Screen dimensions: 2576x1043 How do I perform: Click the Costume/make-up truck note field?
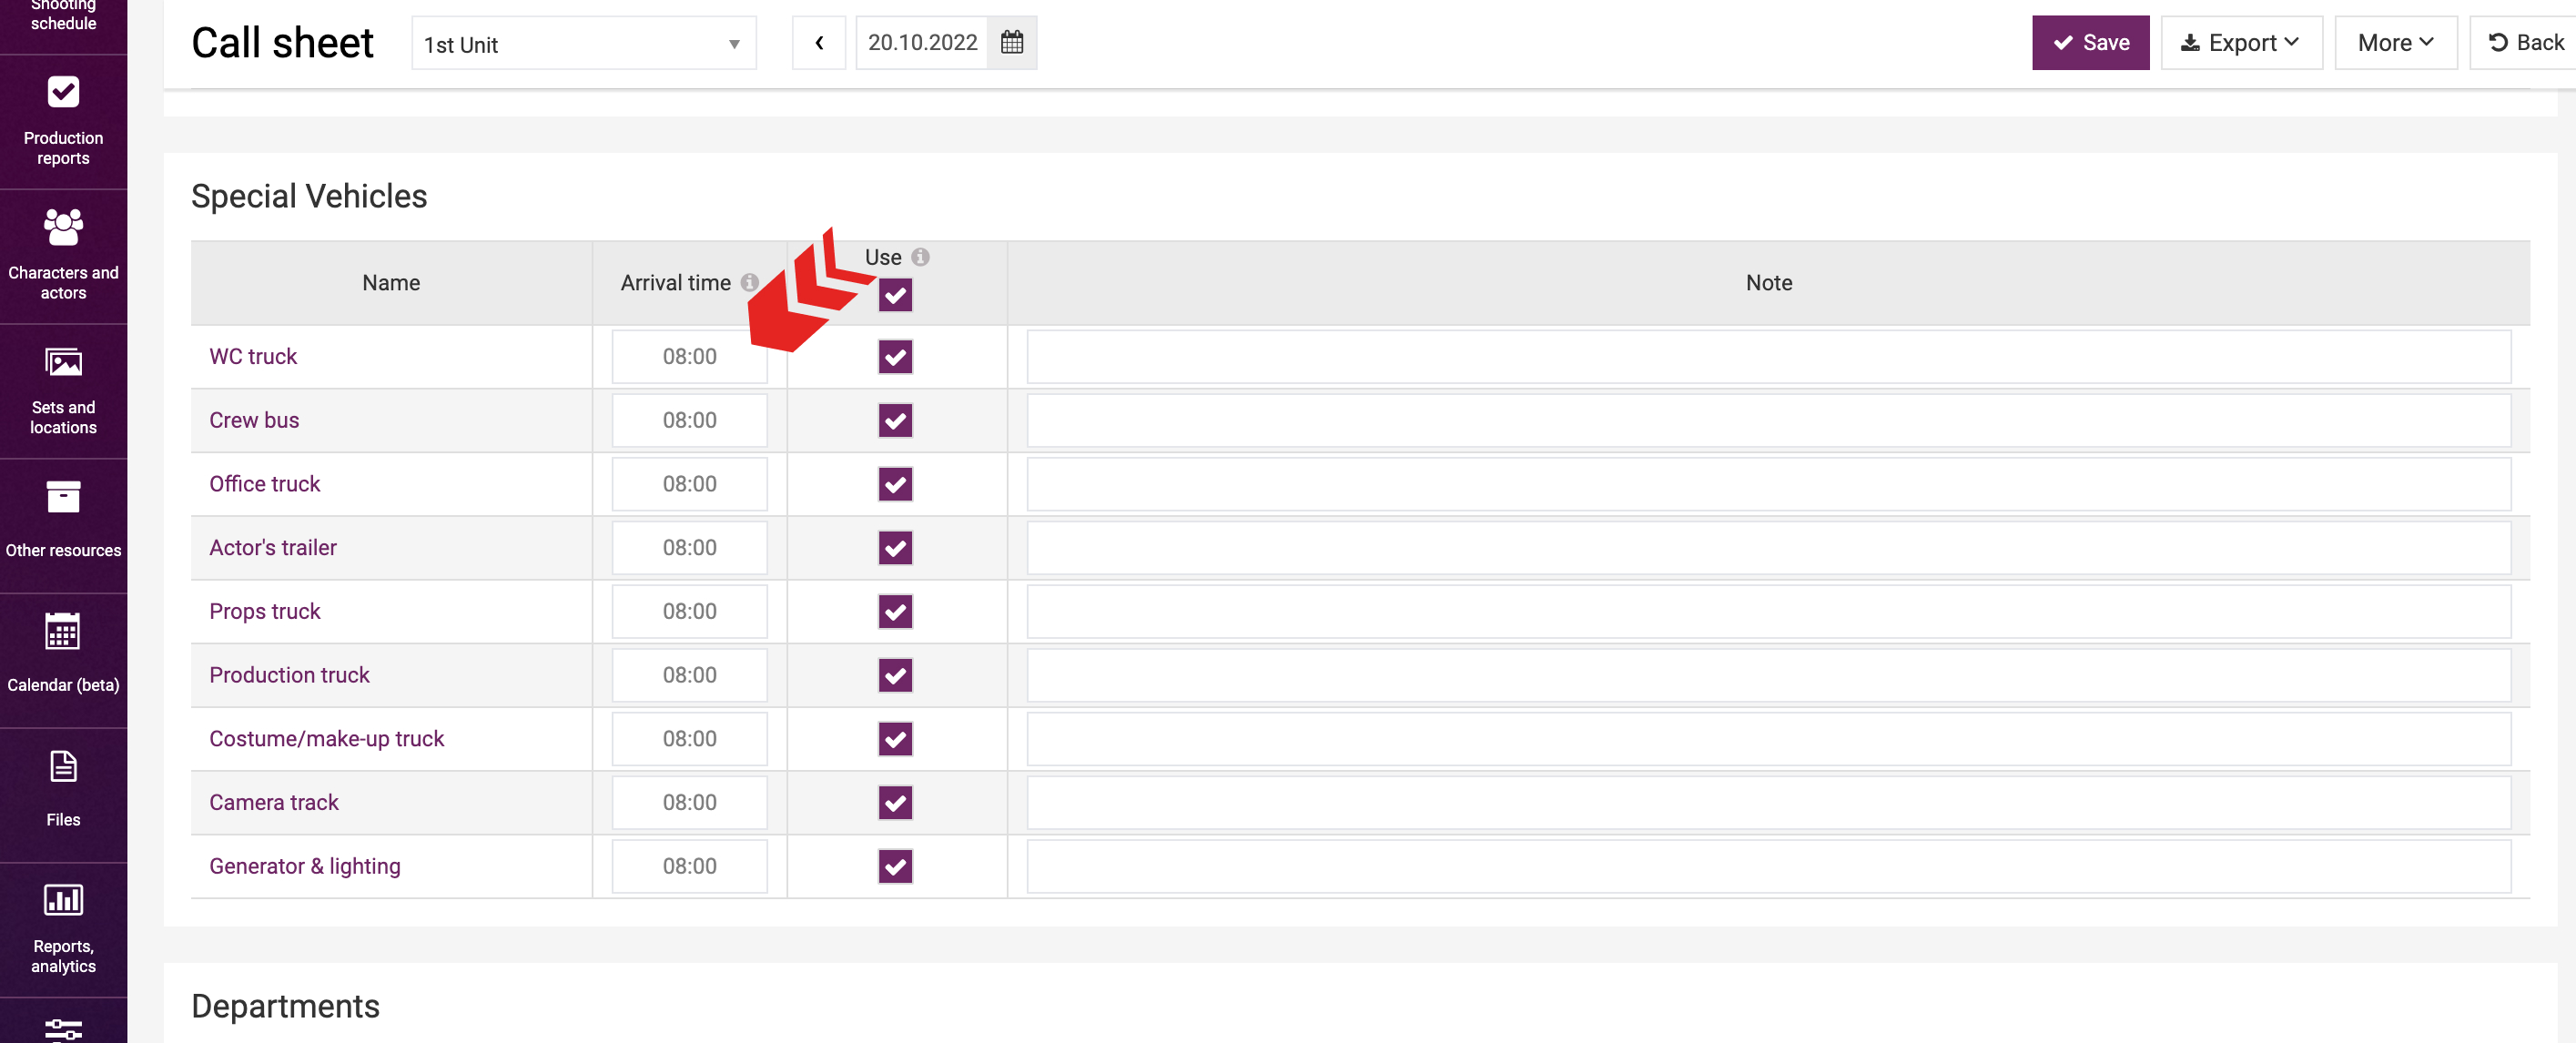click(x=1768, y=739)
